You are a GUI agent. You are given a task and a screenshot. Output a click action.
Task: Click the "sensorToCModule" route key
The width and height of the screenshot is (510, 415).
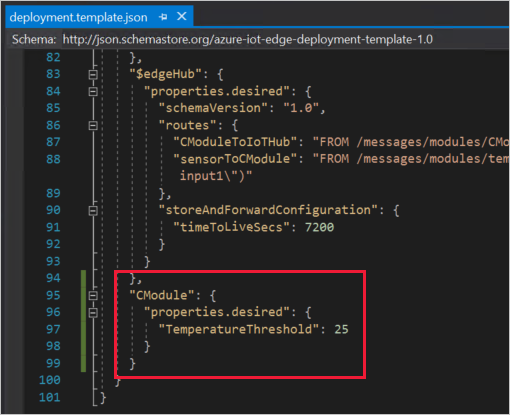coord(235,159)
